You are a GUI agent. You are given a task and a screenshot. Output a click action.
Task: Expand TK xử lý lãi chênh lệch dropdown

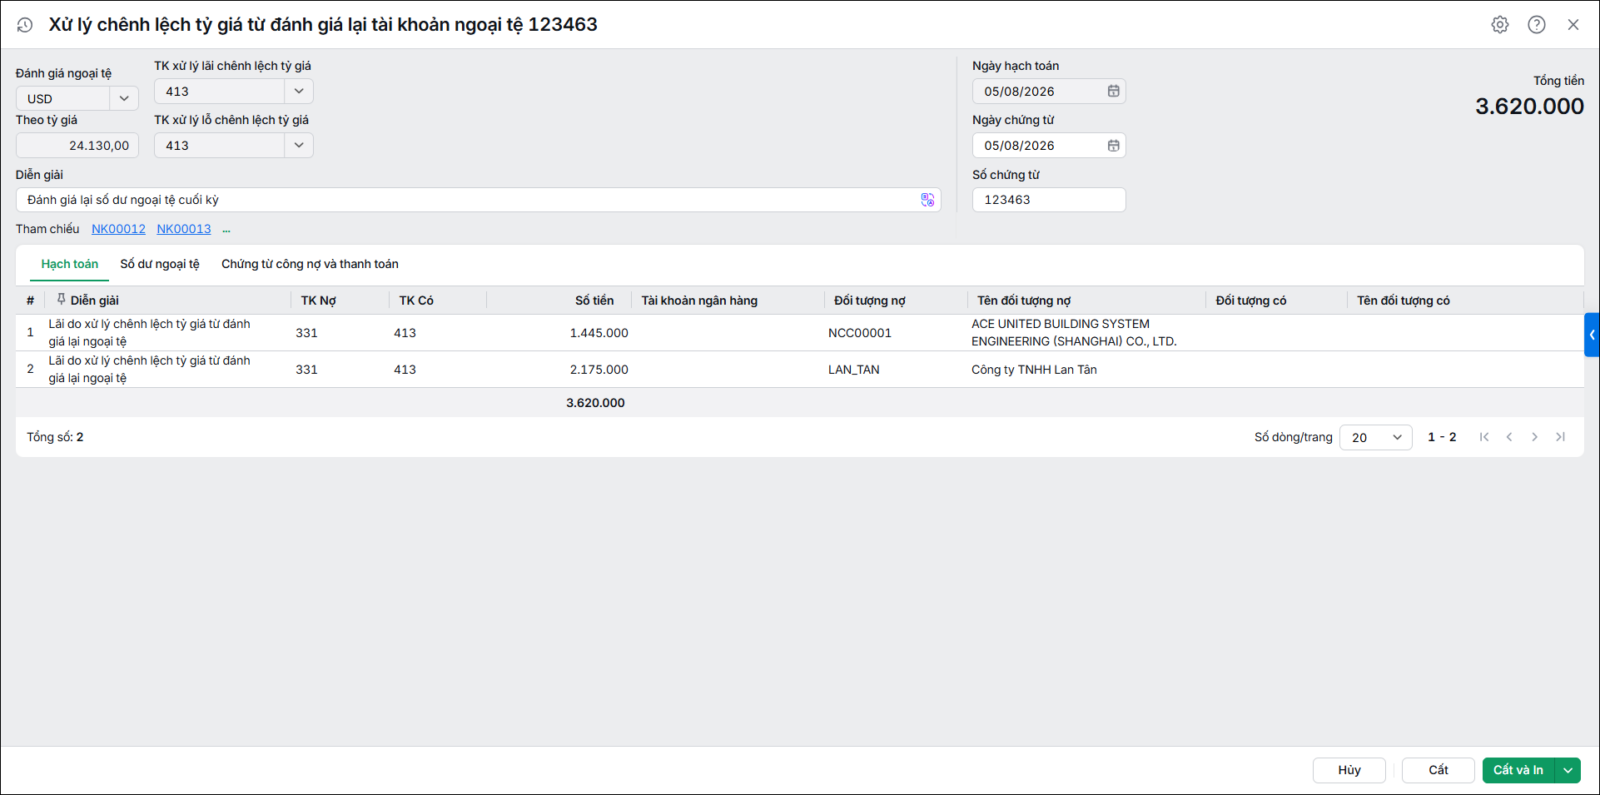[x=299, y=91]
